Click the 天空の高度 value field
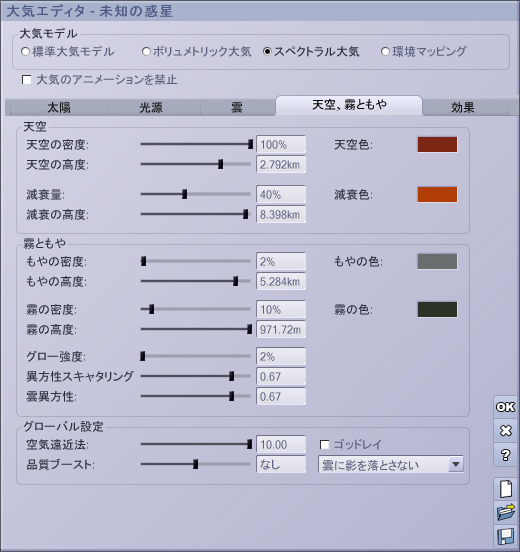The width and height of the screenshot is (520, 552). coord(281,165)
